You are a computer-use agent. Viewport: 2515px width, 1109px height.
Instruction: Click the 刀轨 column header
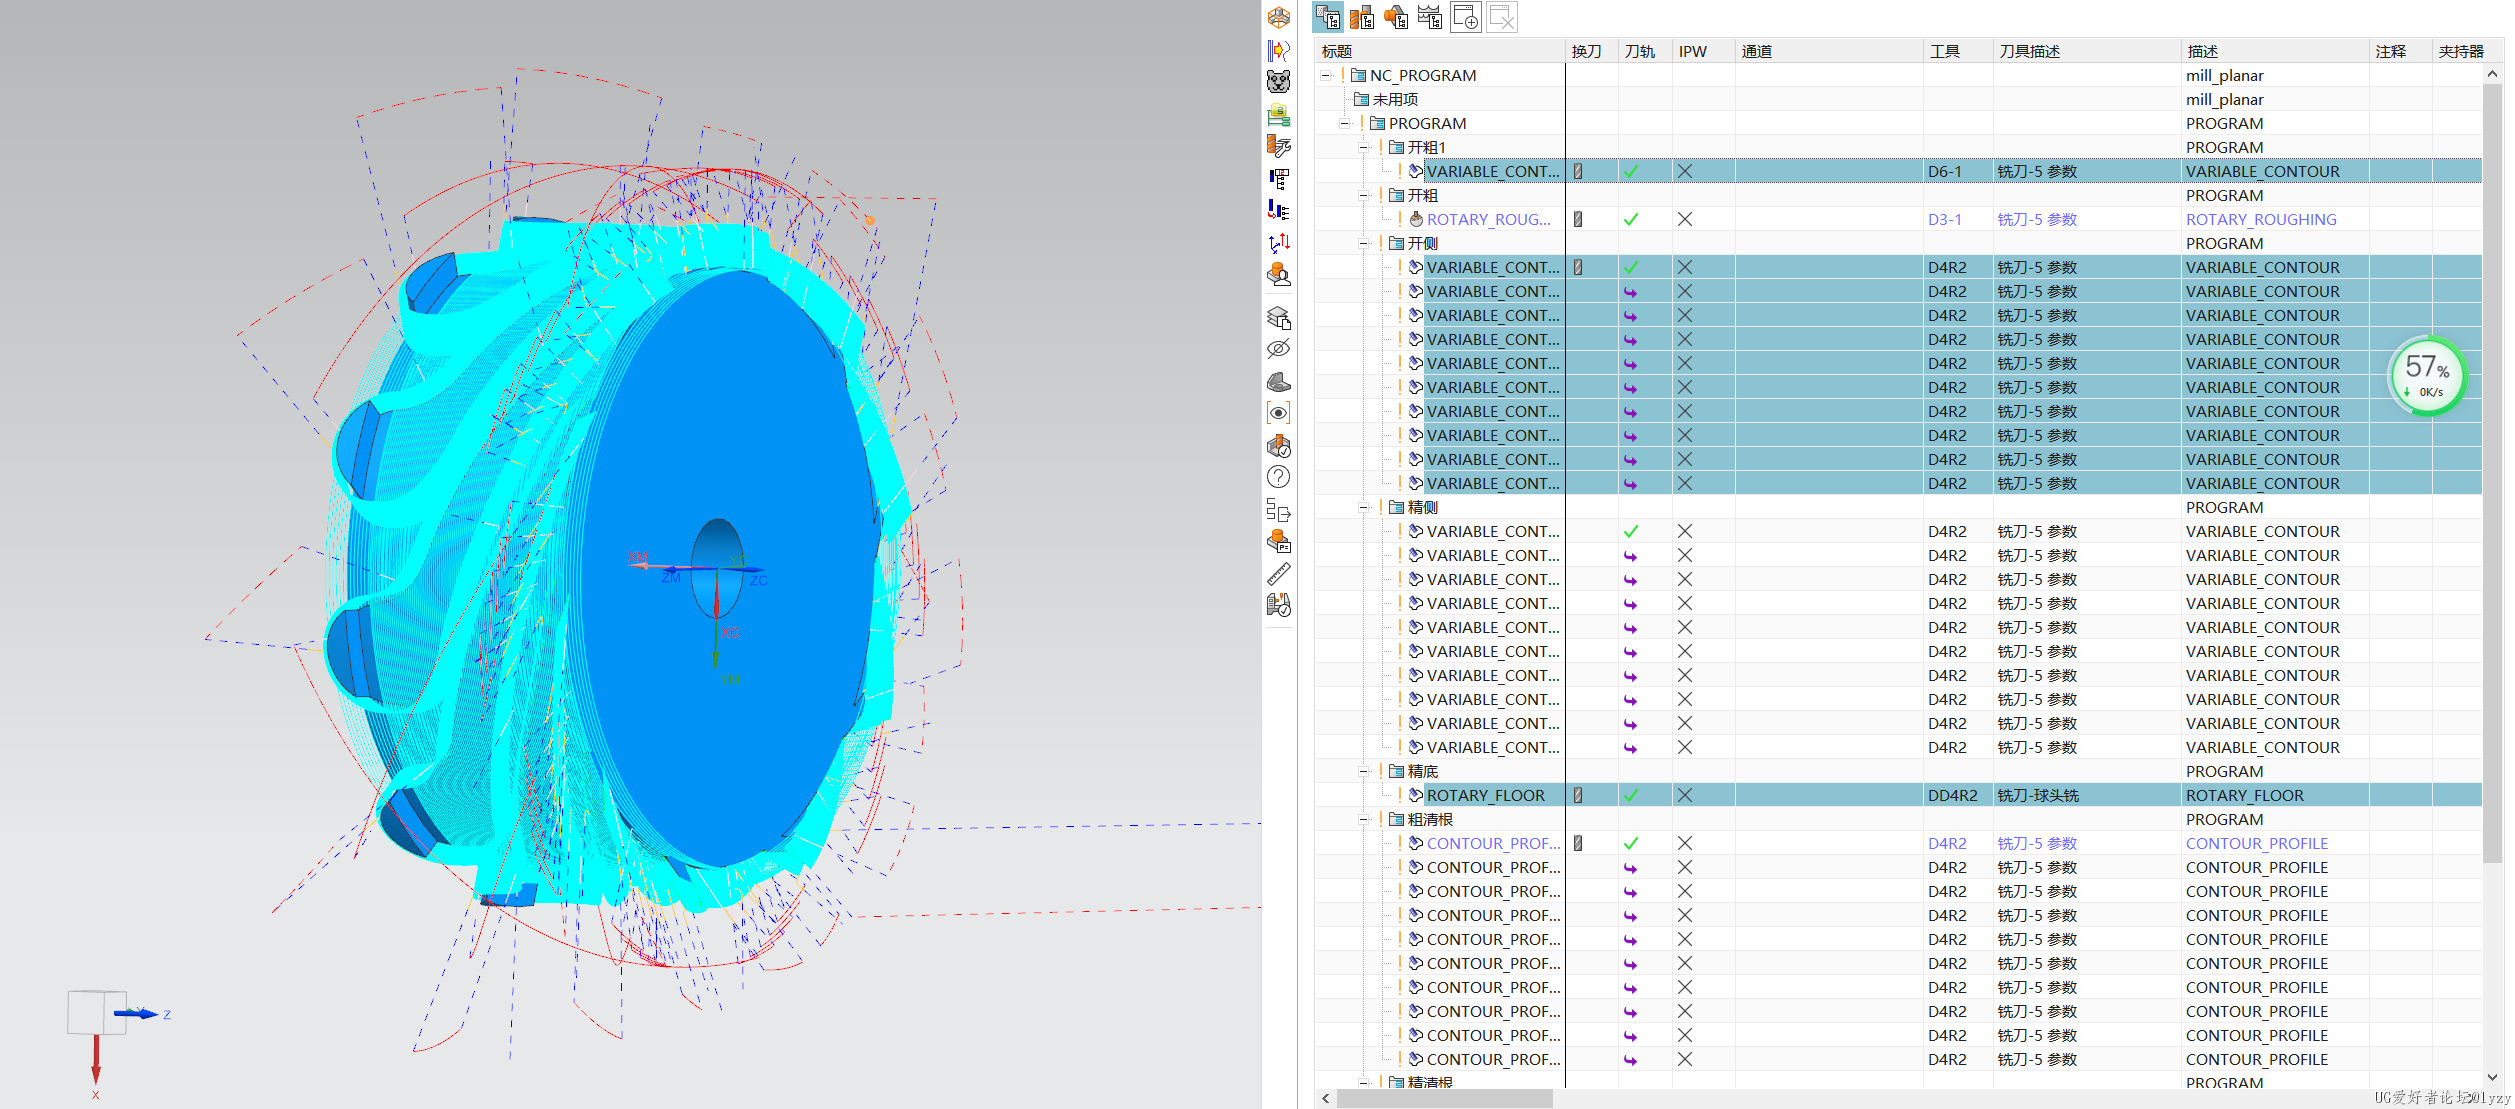pyautogui.click(x=1645, y=51)
